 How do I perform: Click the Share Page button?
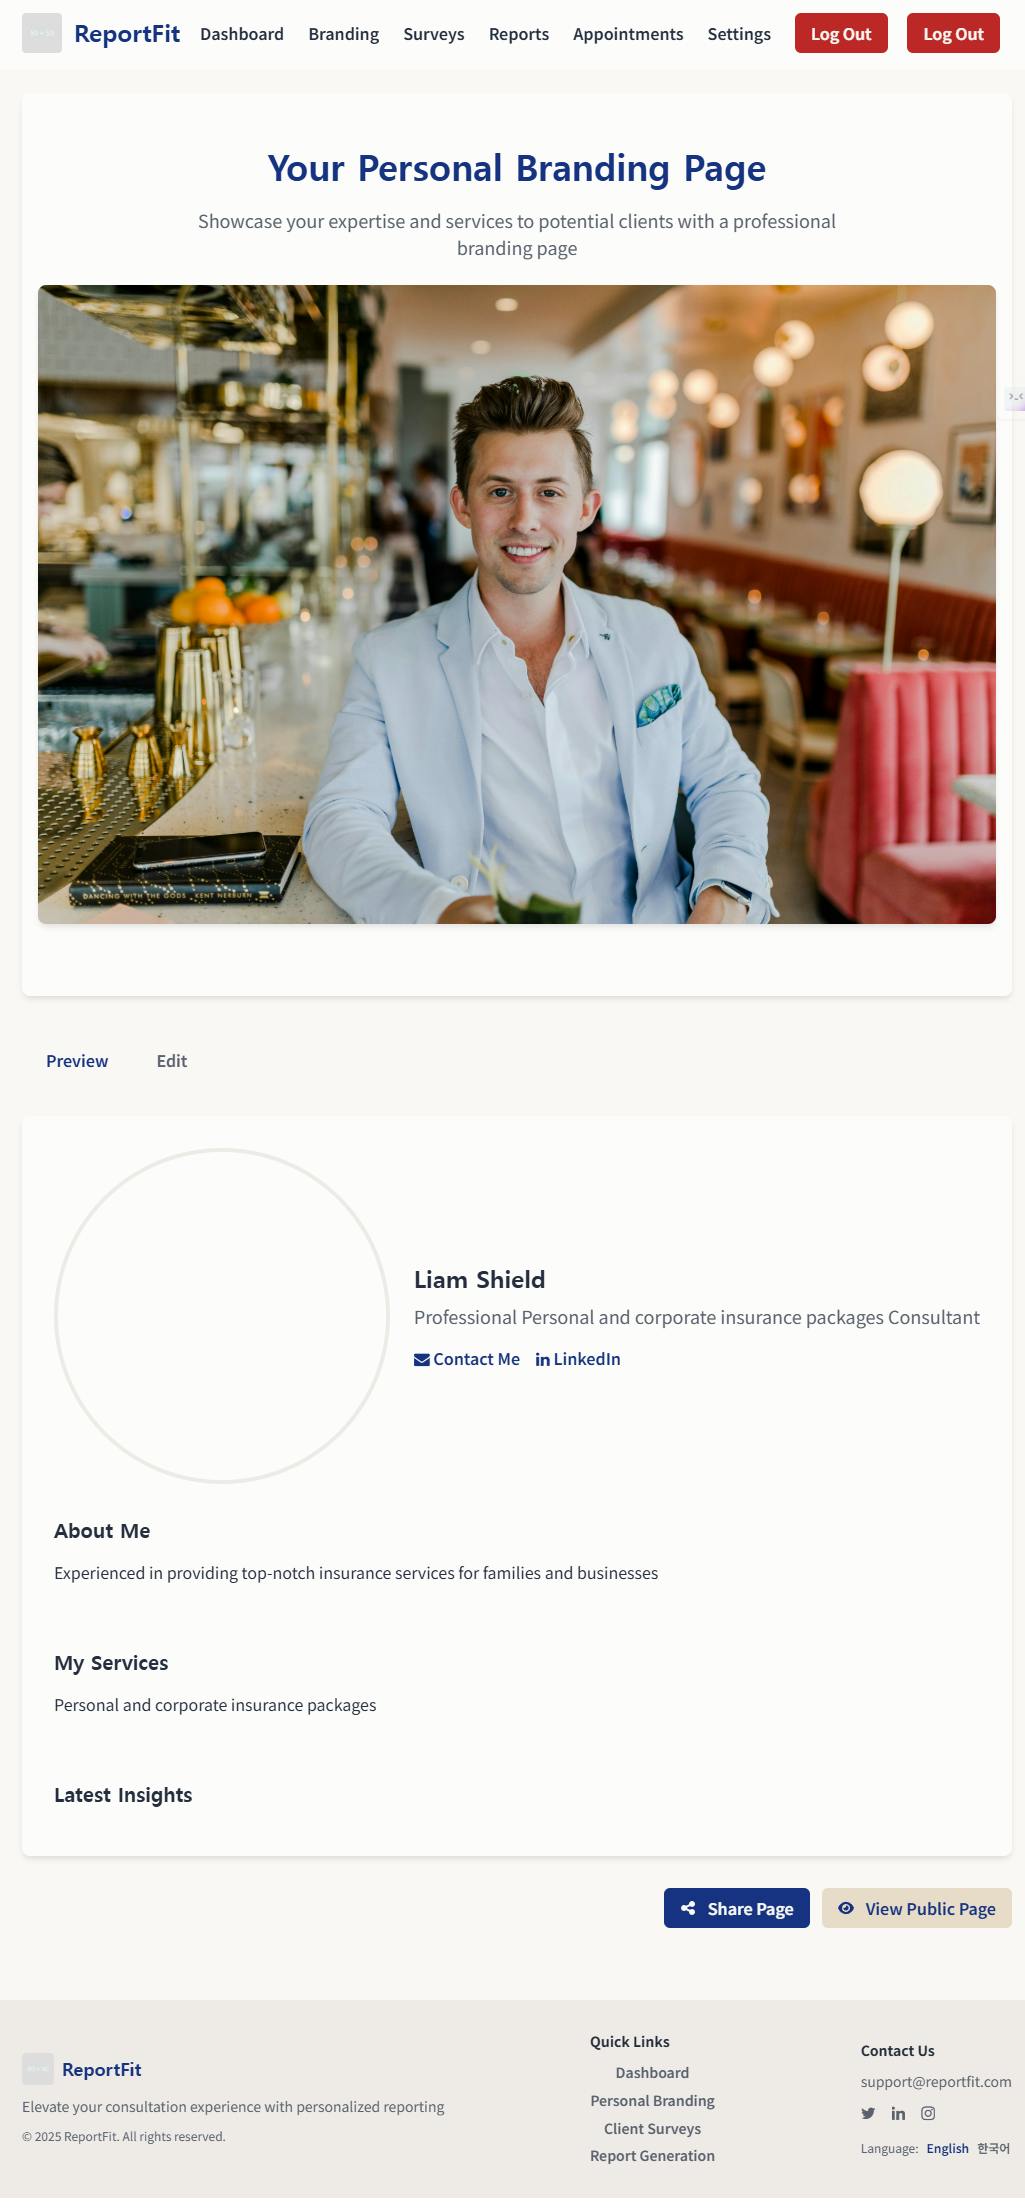[737, 1908]
